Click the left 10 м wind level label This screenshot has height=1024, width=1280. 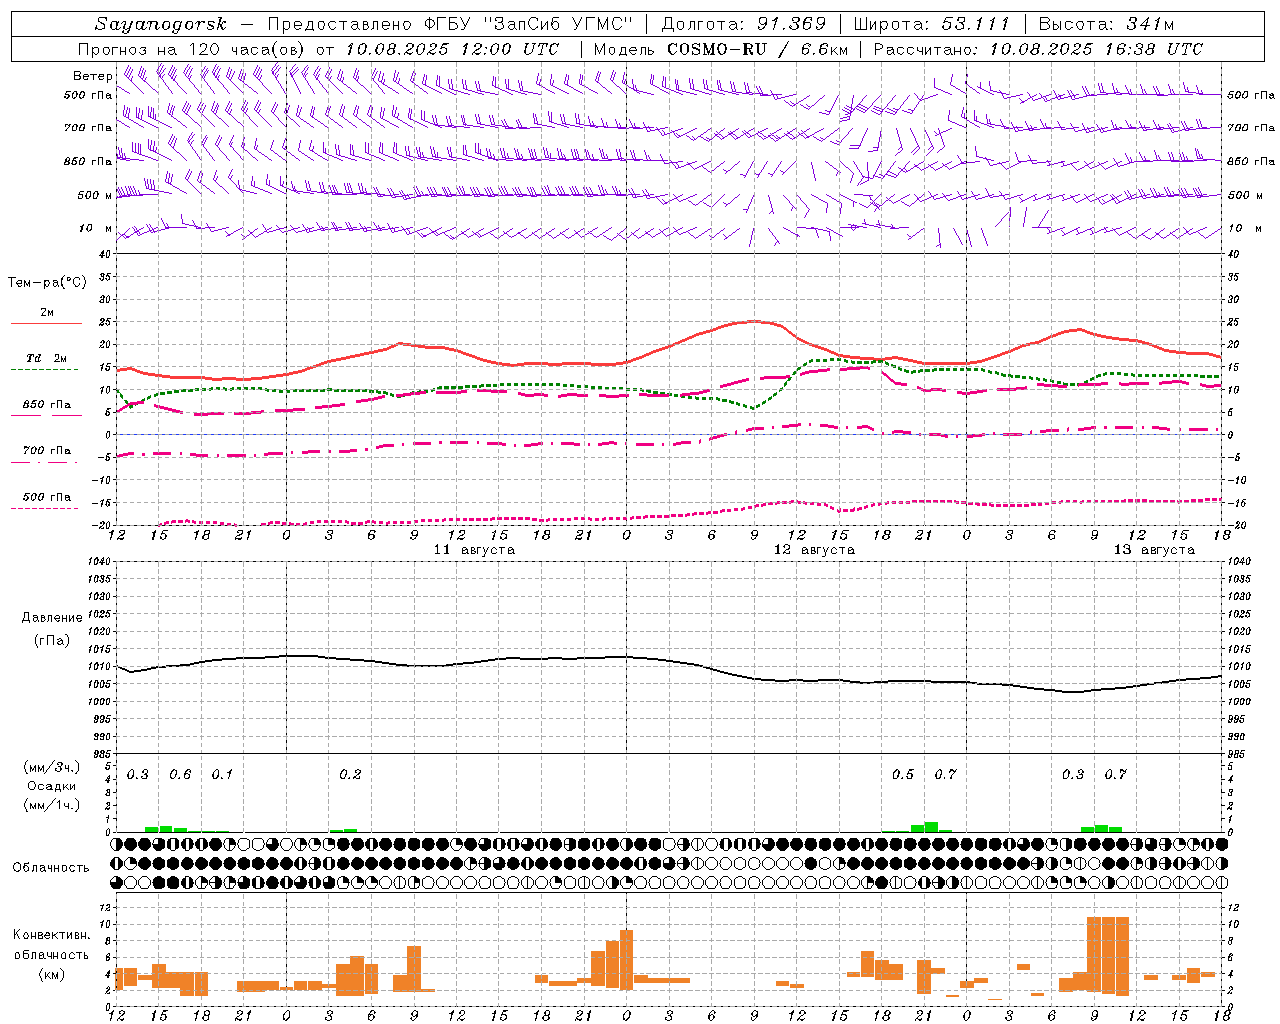point(95,228)
